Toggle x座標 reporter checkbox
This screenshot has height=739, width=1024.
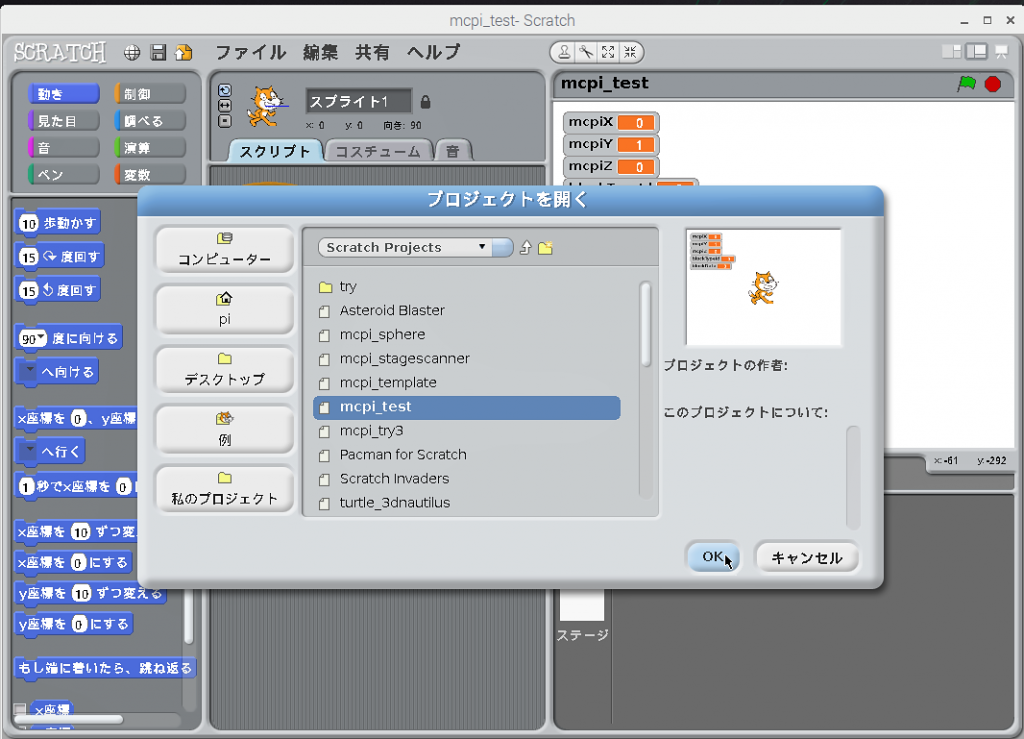20,710
